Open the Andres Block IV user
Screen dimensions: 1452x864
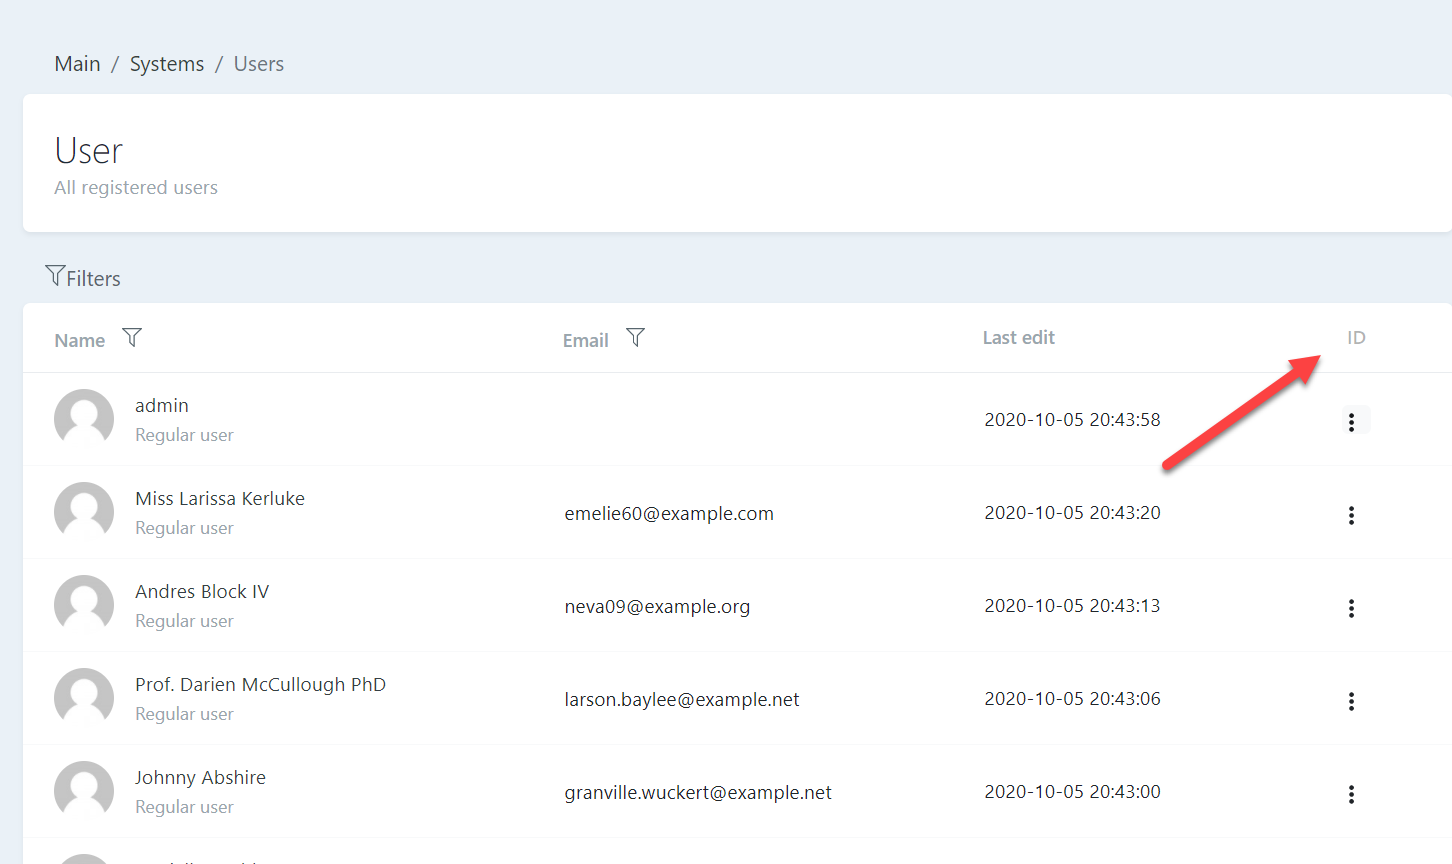point(202,591)
